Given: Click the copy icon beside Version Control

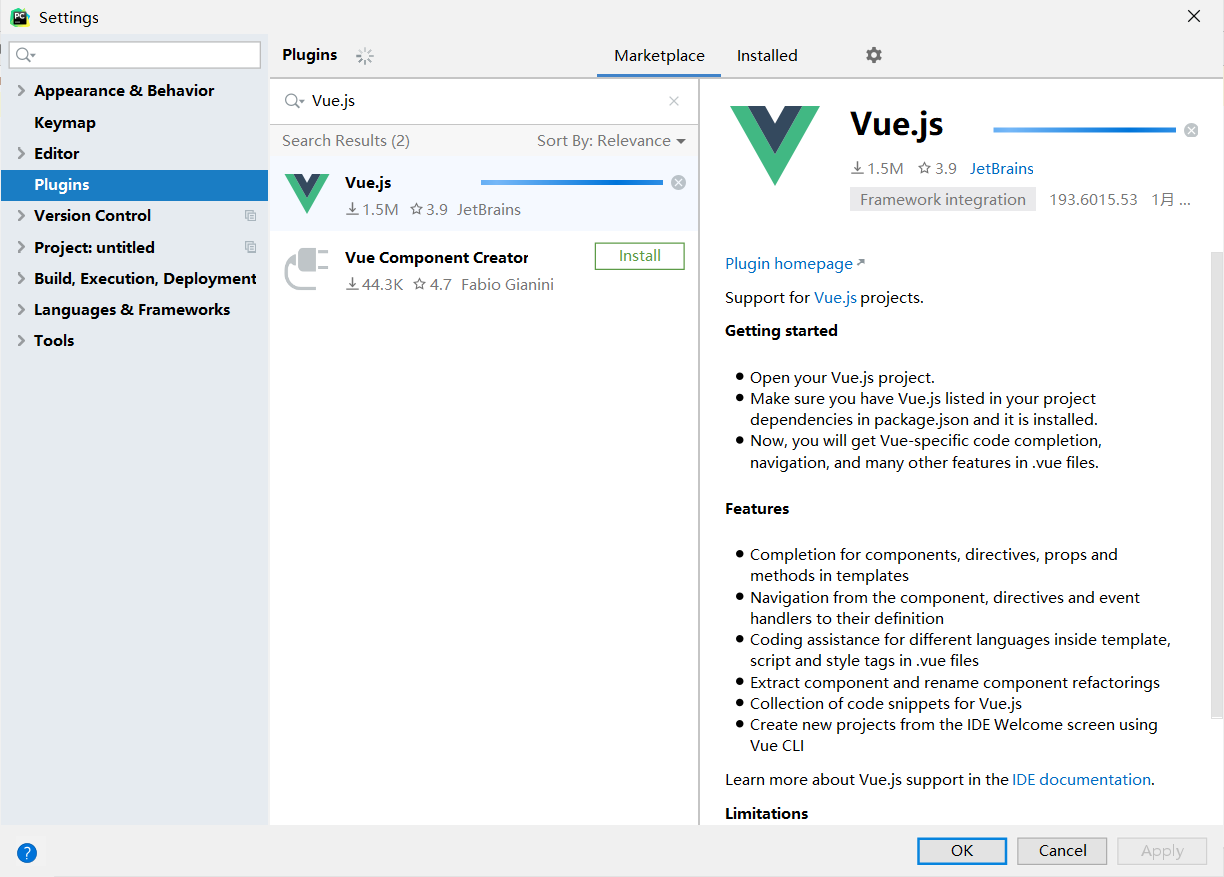Looking at the screenshot, I should (x=250, y=216).
